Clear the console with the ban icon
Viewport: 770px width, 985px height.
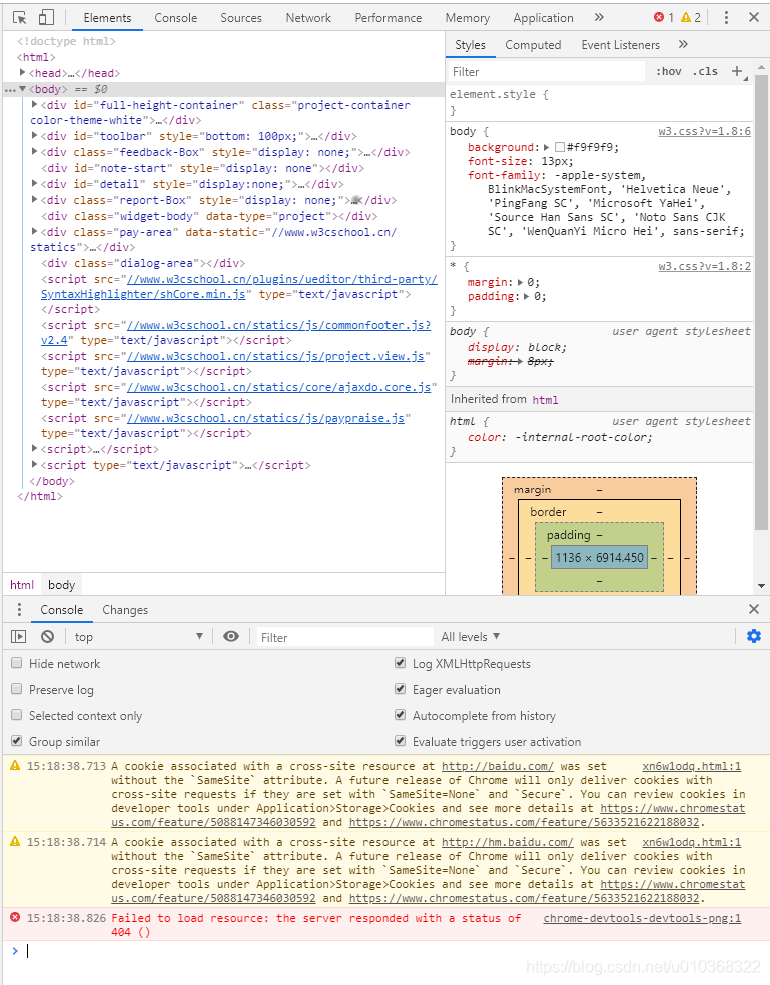[x=47, y=636]
